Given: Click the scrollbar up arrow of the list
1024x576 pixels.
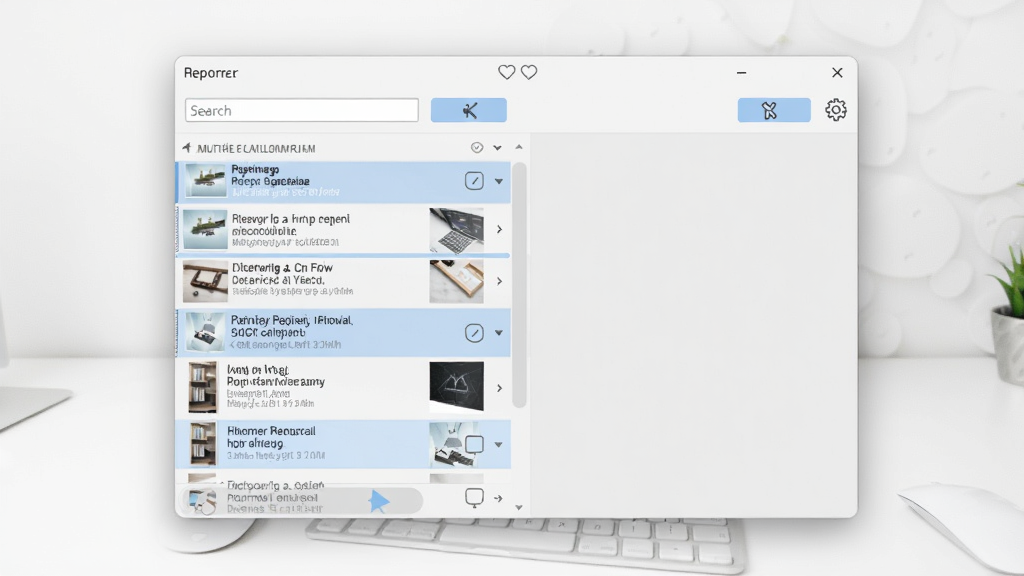Looking at the screenshot, I should point(519,148).
